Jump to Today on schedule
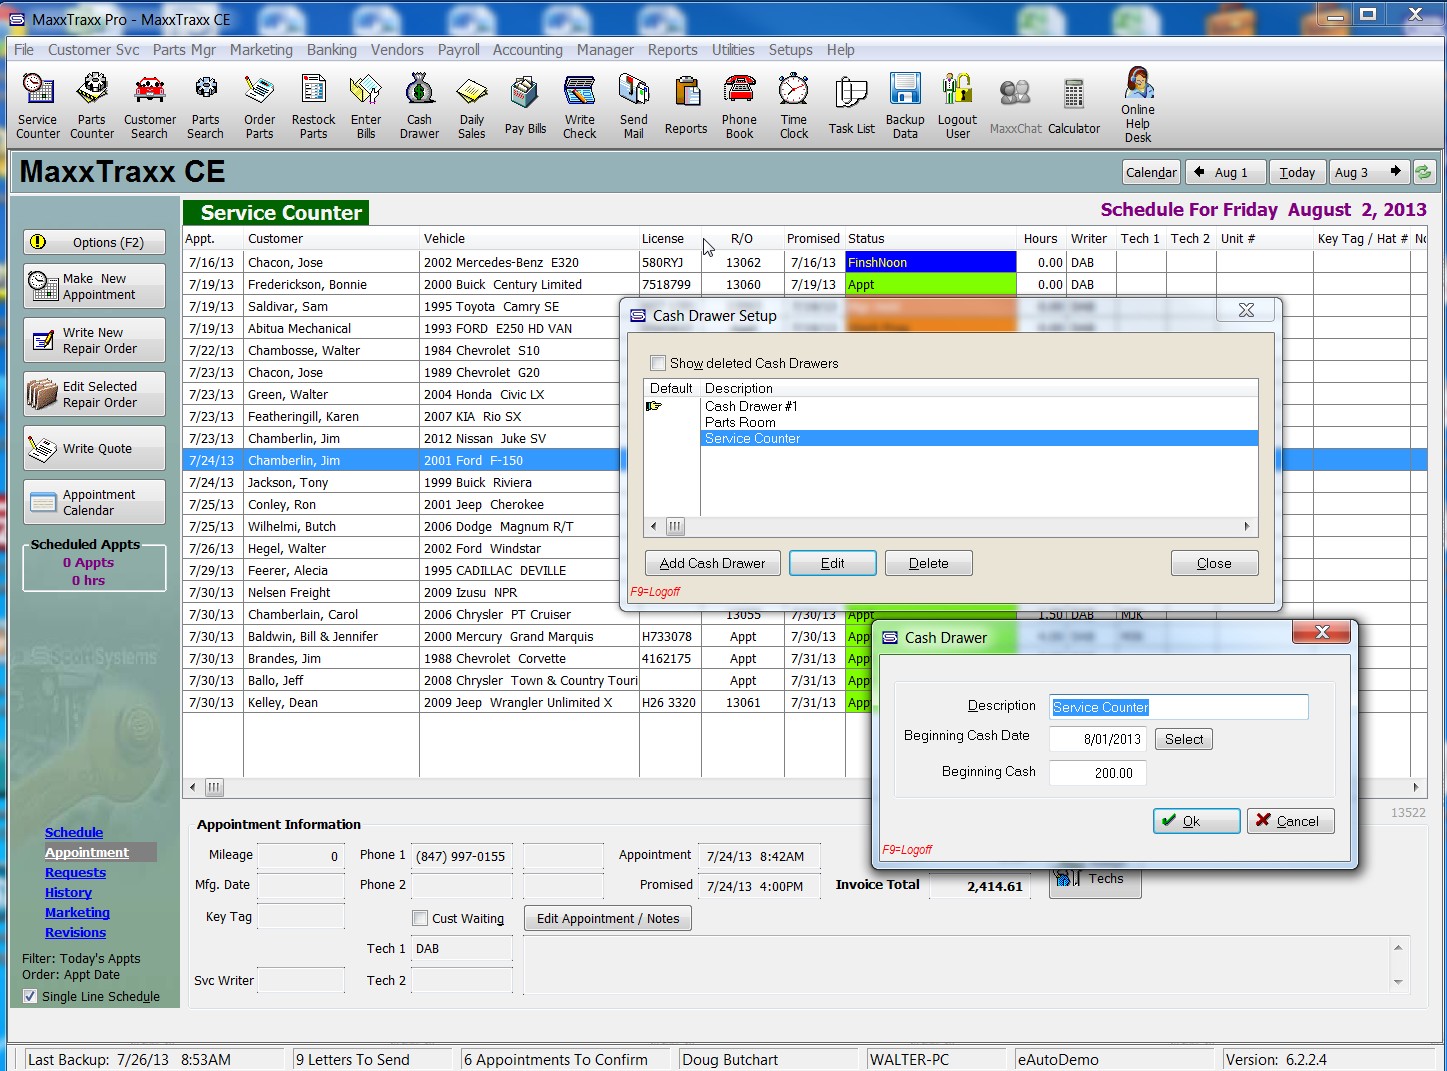Image resolution: width=1447 pixels, height=1071 pixels. (1297, 172)
